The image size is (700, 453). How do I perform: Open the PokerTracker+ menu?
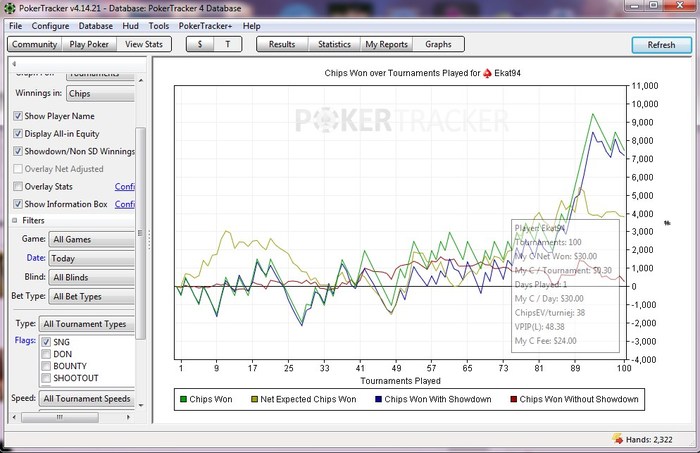coord(205,26)
